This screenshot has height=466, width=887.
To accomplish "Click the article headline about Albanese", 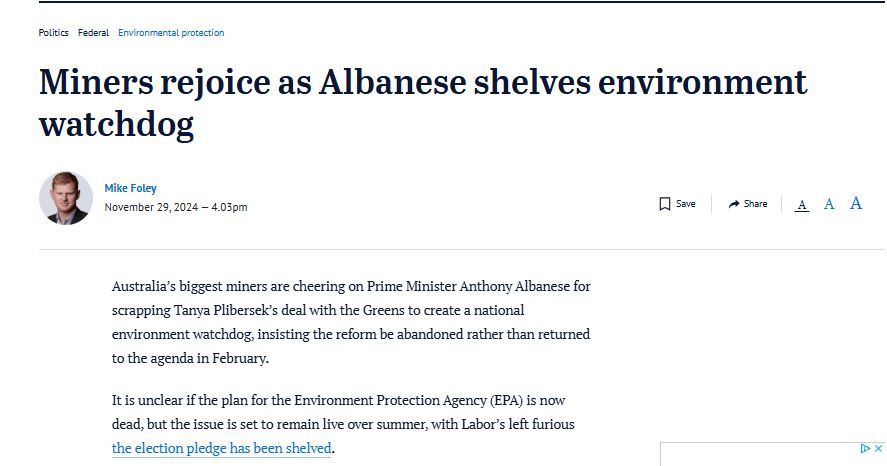I will [423, 103].
